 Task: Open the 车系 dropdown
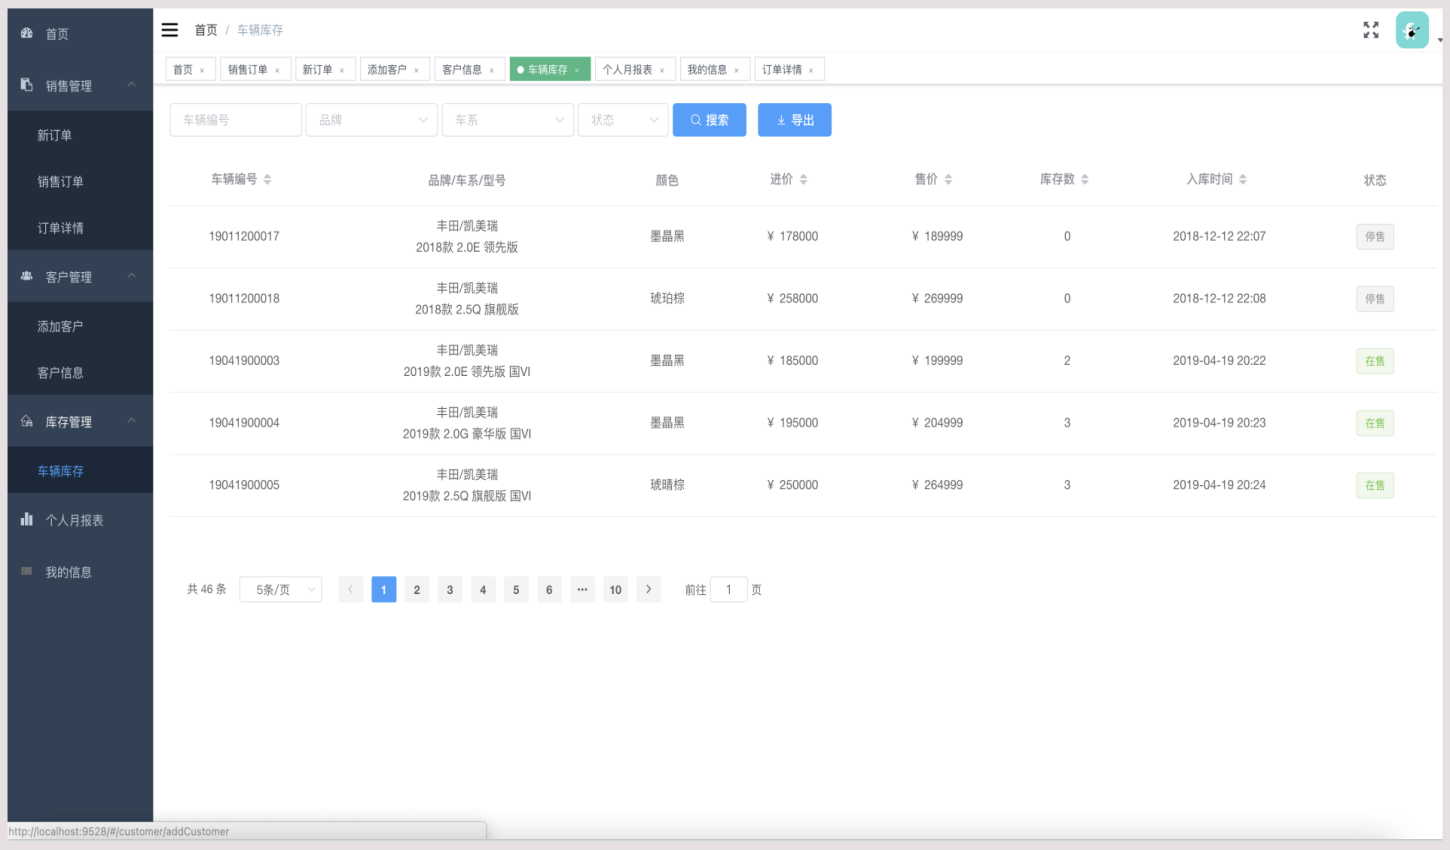tap(508, 120)
